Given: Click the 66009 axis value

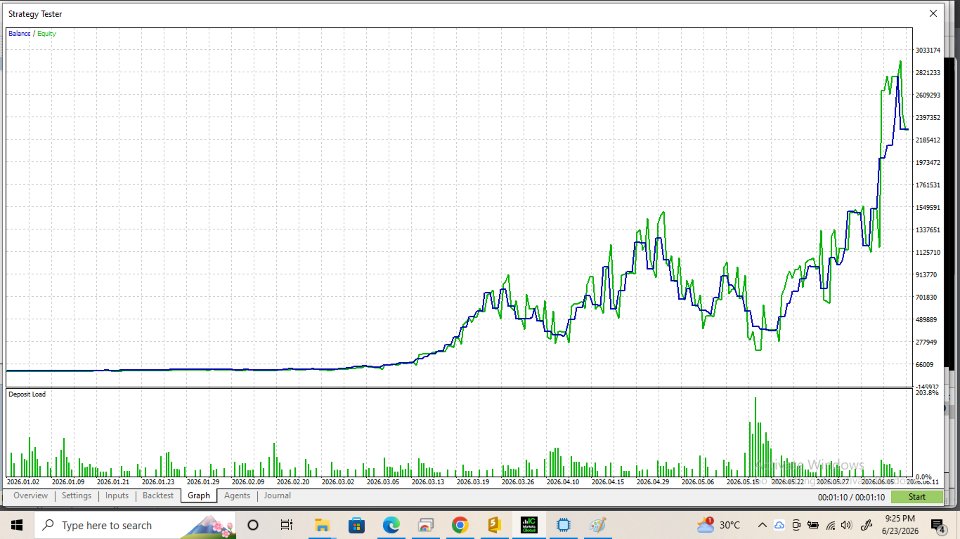Looking at the screenshot, I should pos(924,364).
